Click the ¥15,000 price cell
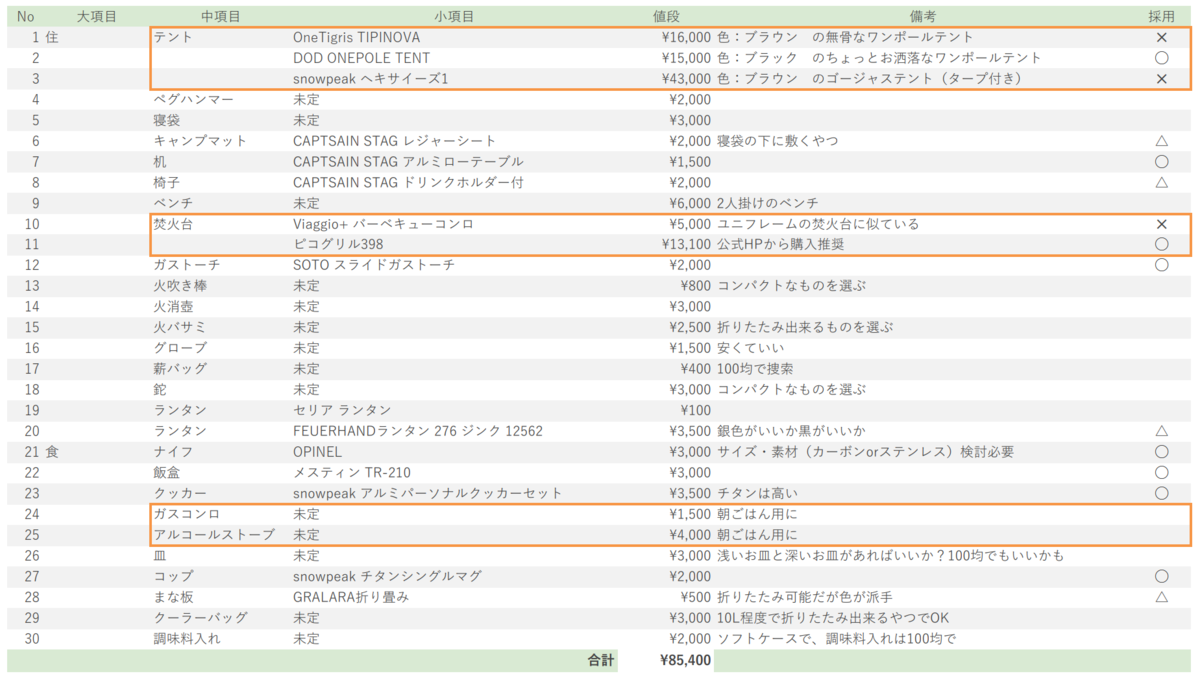This screenshot has height=678, width=1200. coord(686,58)
